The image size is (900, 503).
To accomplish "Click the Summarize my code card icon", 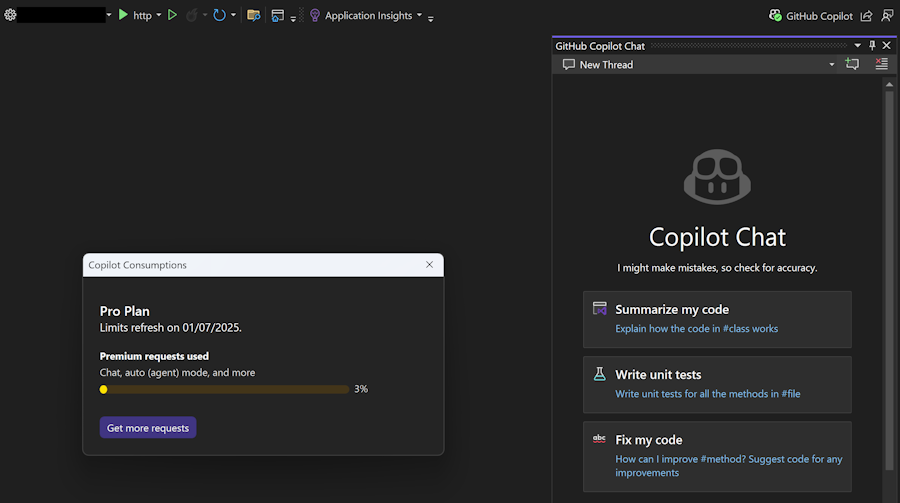I will click(x=599, y=308).
